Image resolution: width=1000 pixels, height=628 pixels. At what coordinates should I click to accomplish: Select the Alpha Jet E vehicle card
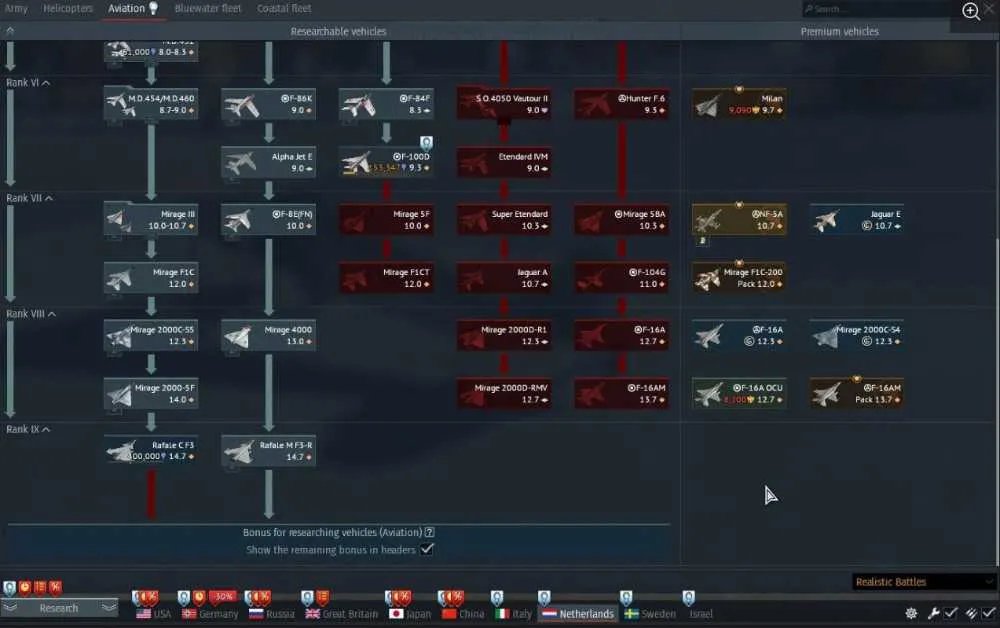point(268,162)
